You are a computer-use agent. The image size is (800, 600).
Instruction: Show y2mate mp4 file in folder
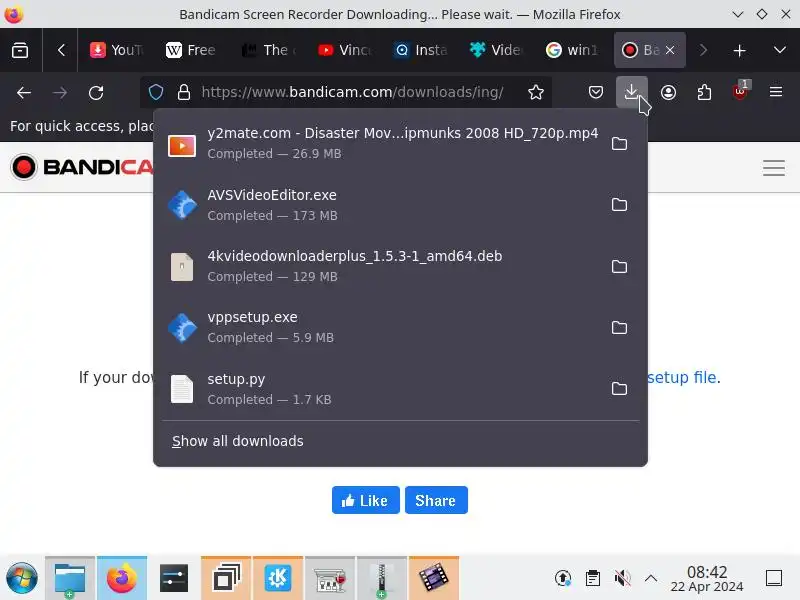619,143
